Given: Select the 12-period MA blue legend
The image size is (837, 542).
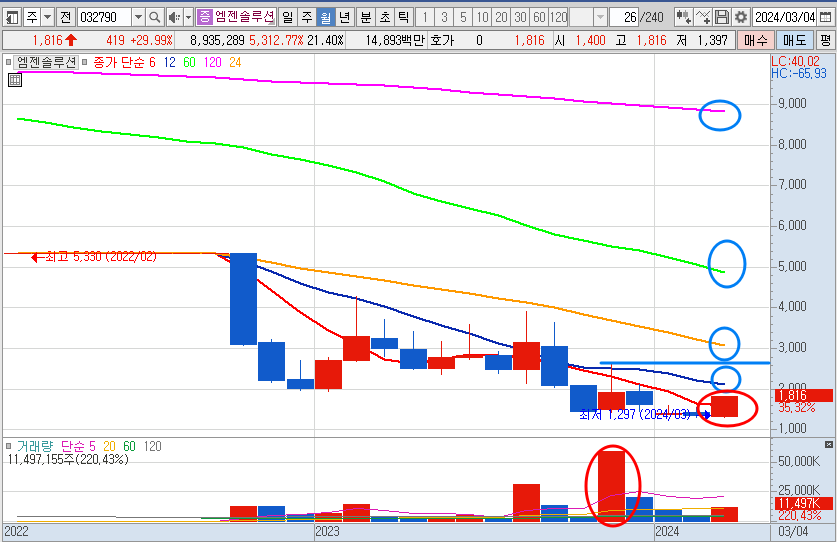Looking at the screenshot, I should click(x=170, y=62).
